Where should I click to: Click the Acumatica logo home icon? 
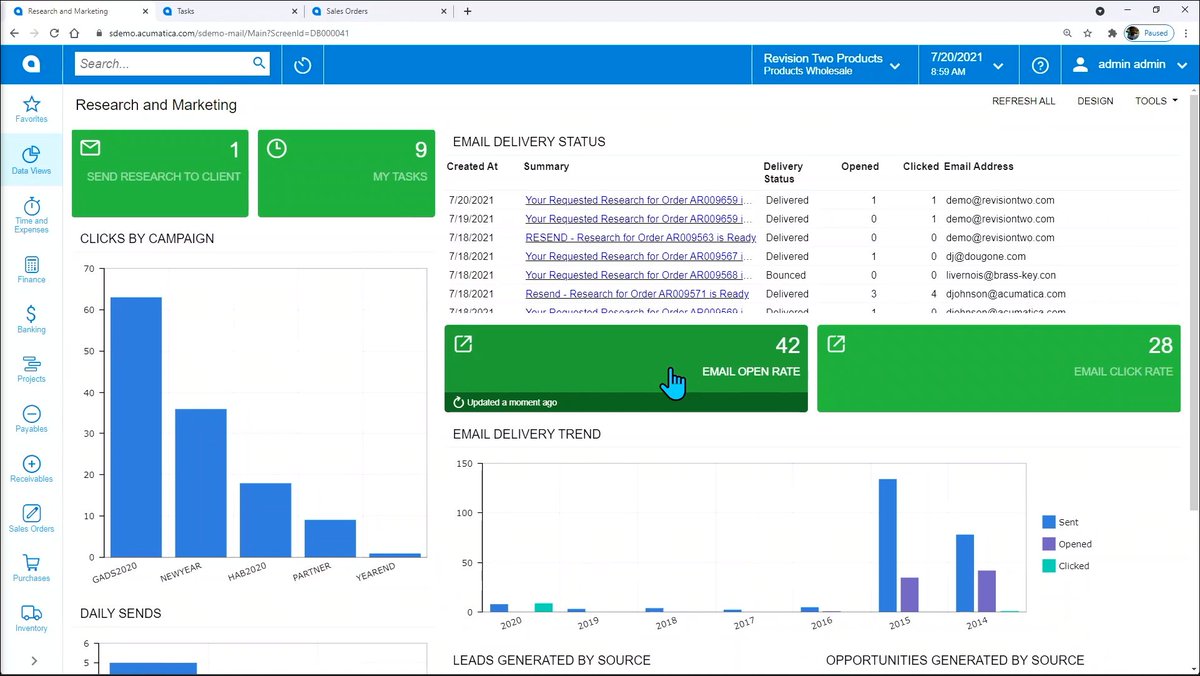click(x=31, y=65)
